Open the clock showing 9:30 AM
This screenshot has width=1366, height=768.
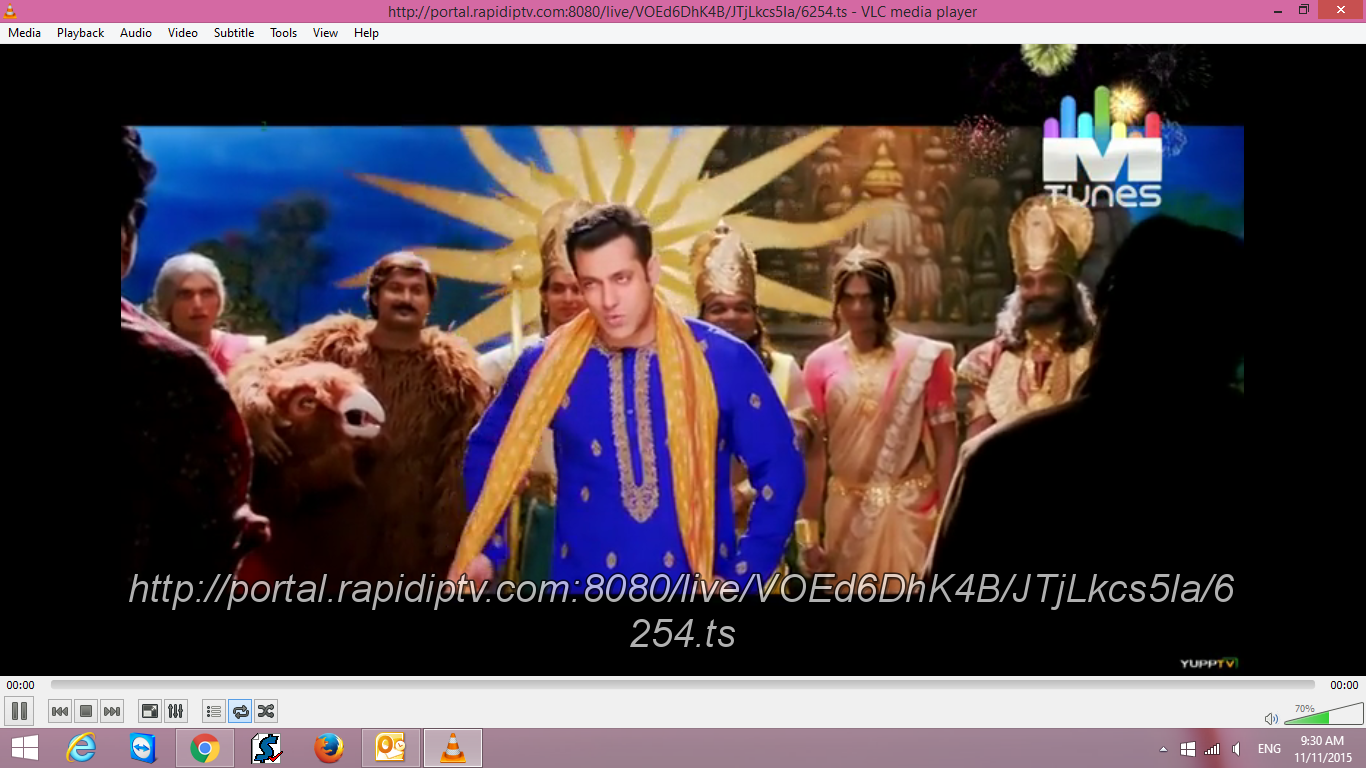1322,749
